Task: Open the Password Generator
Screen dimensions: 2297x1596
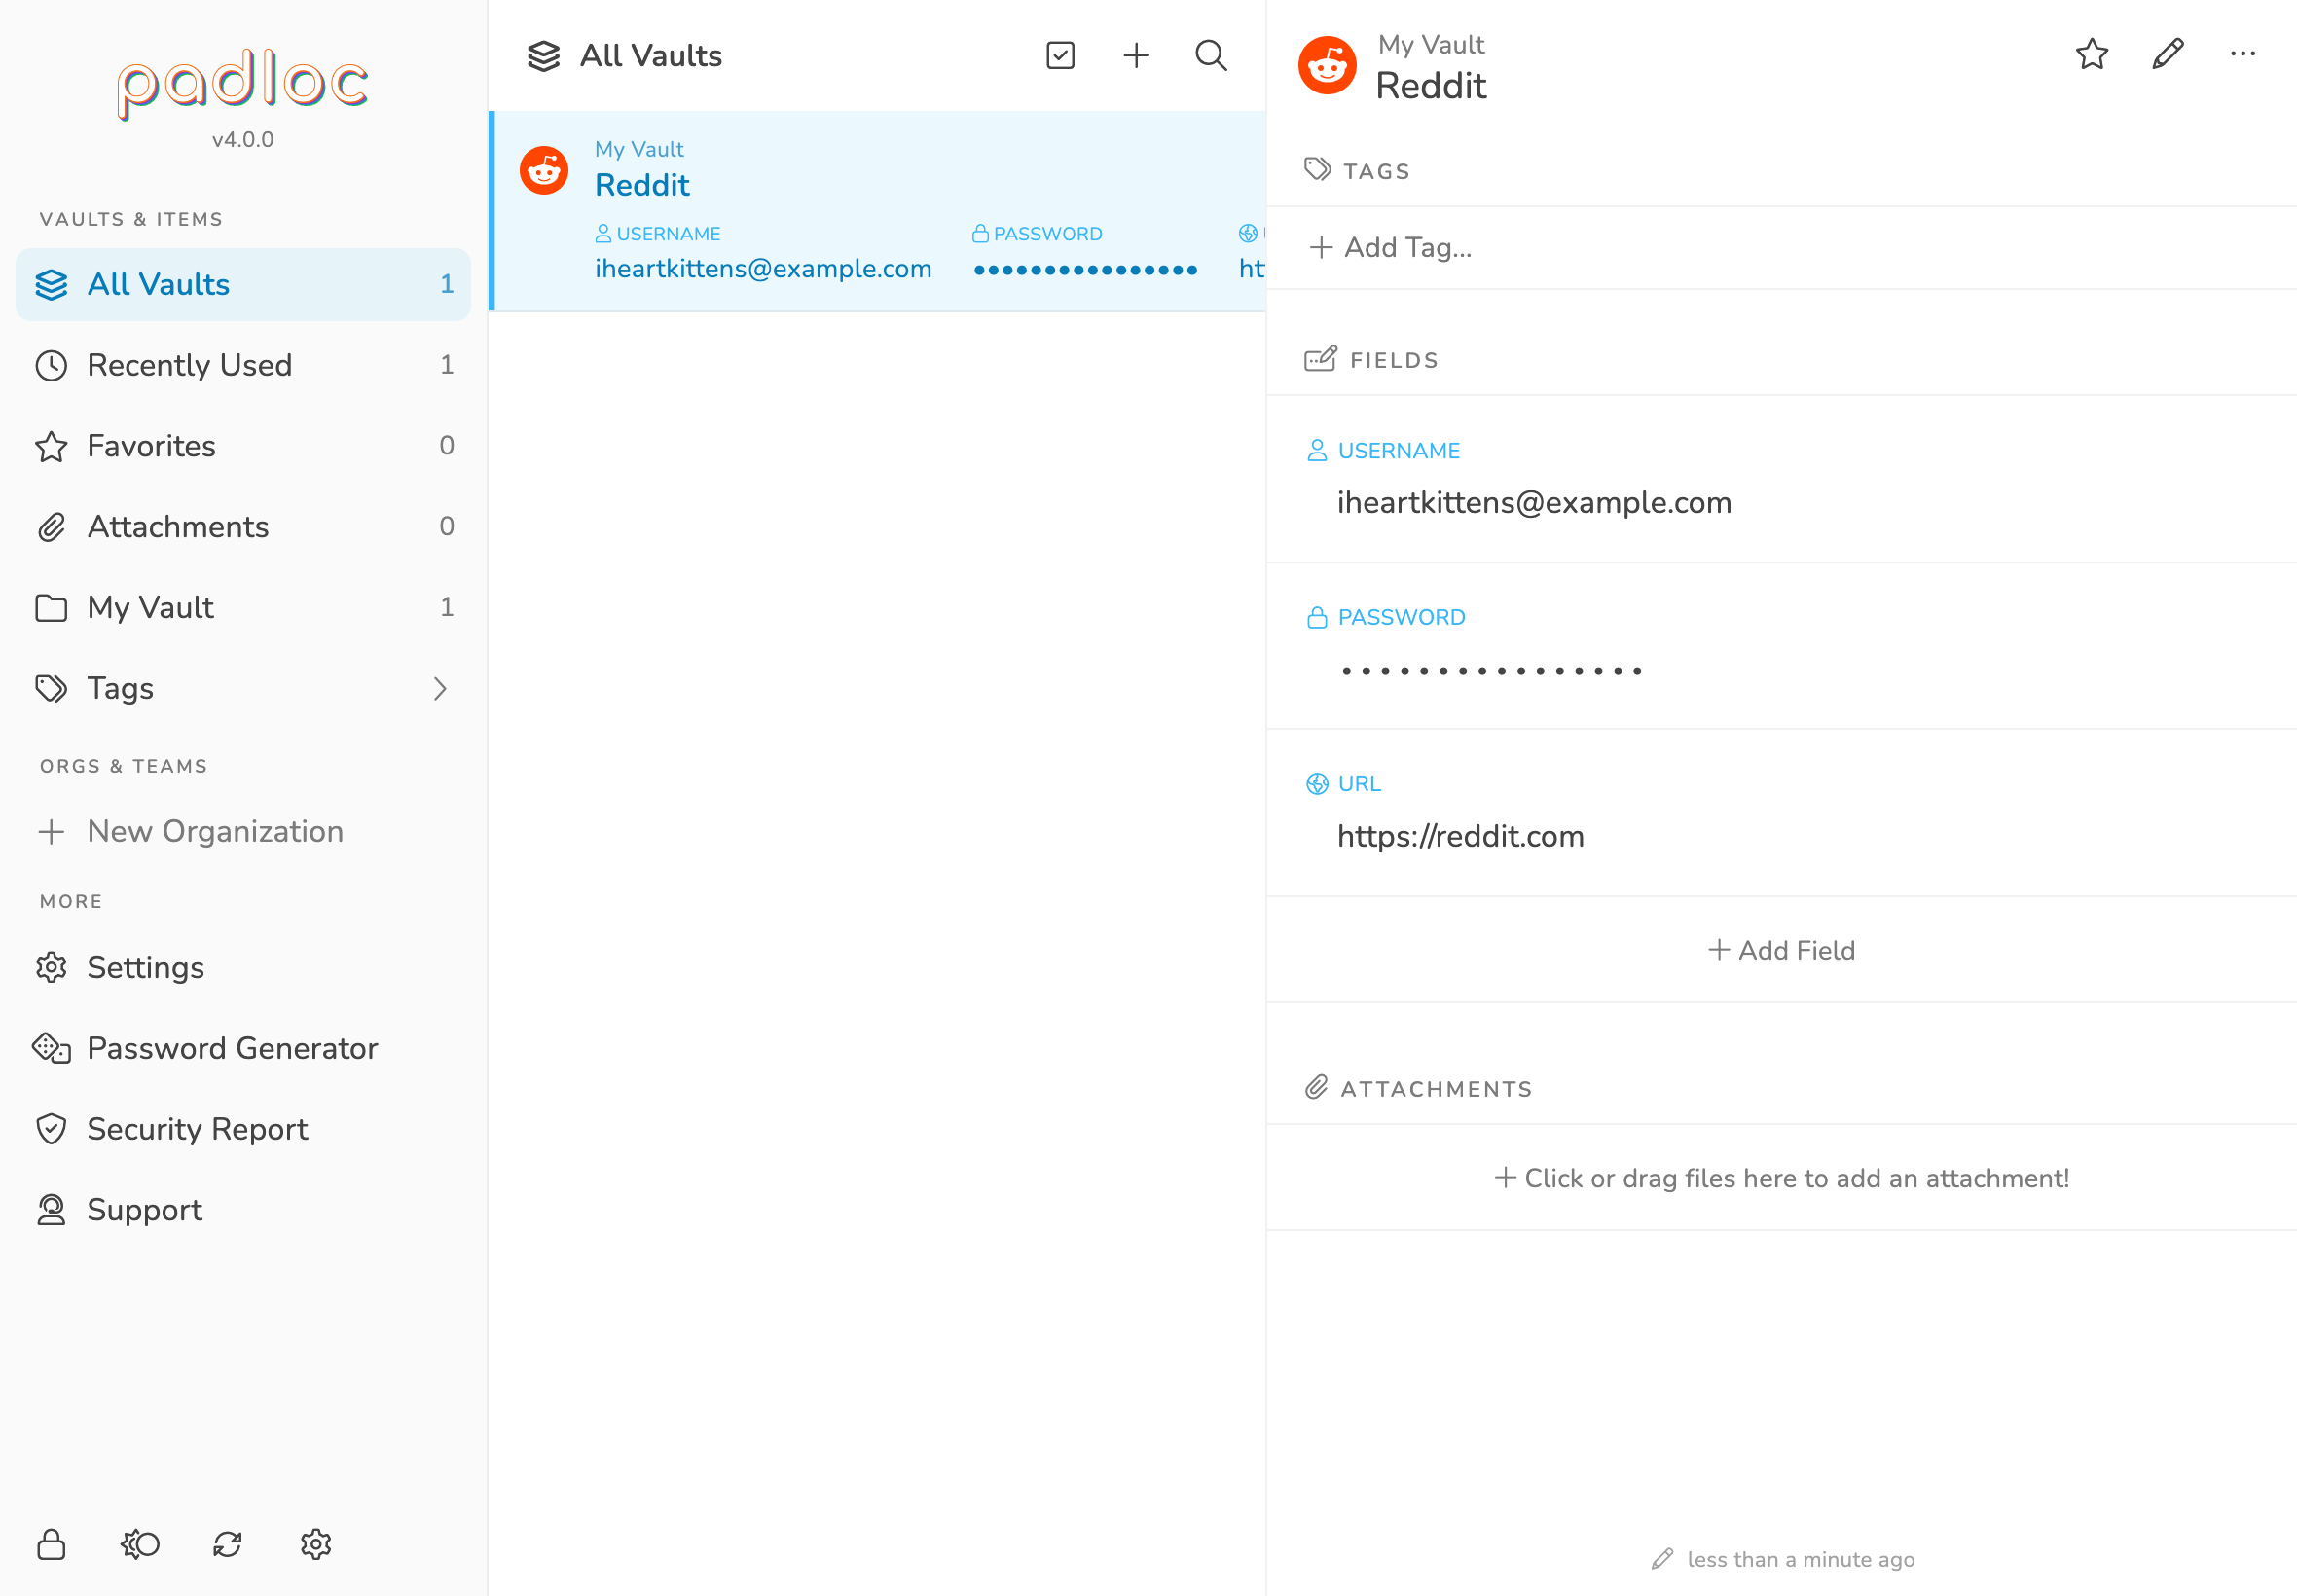Action: tap(243, 1048)
